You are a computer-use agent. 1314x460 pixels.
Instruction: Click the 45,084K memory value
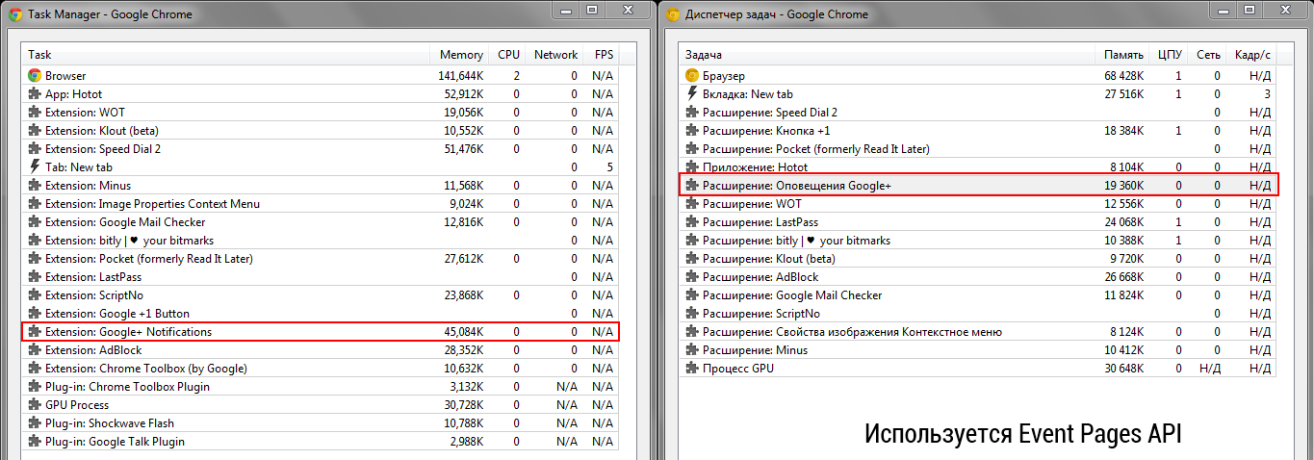point(464,332)
